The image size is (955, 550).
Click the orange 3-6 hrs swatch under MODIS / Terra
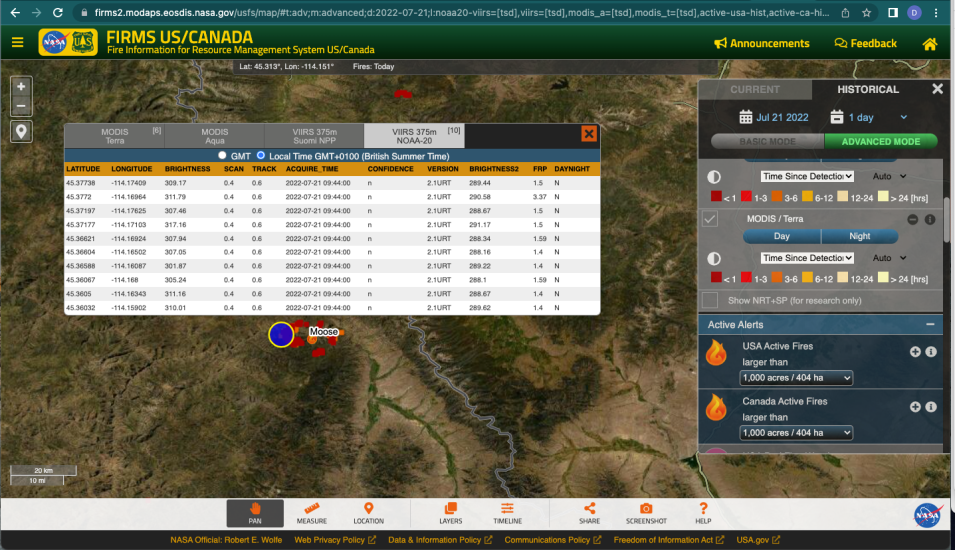click(777, 278)
